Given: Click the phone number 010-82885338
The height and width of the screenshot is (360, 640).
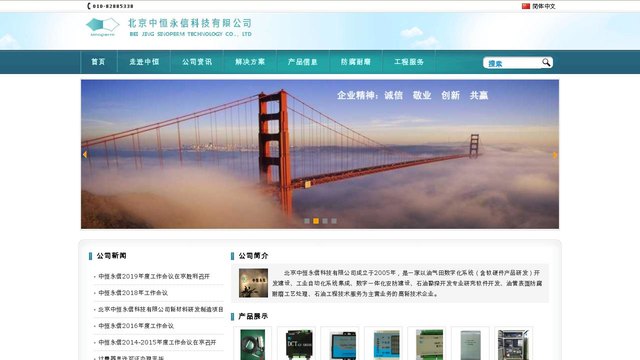Looking at the screenshot, I should pyautogui.click(x=113, y=6).
